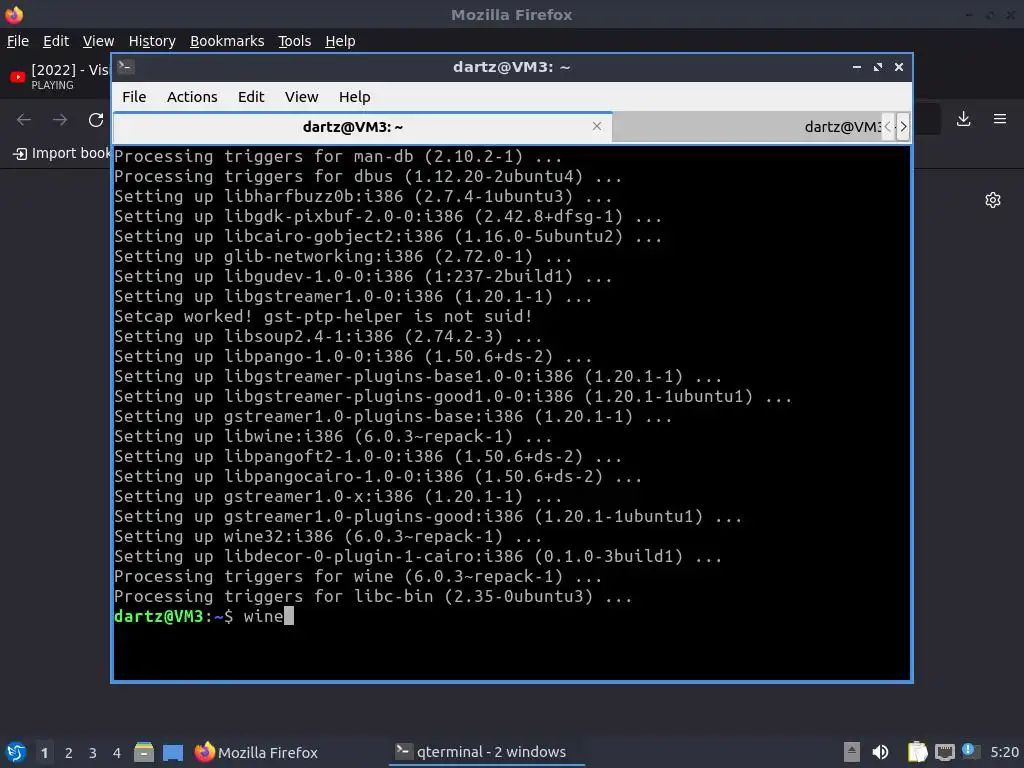Open the qterminal Edit menu
This screenshot has height=768, width=1024.
251,97
